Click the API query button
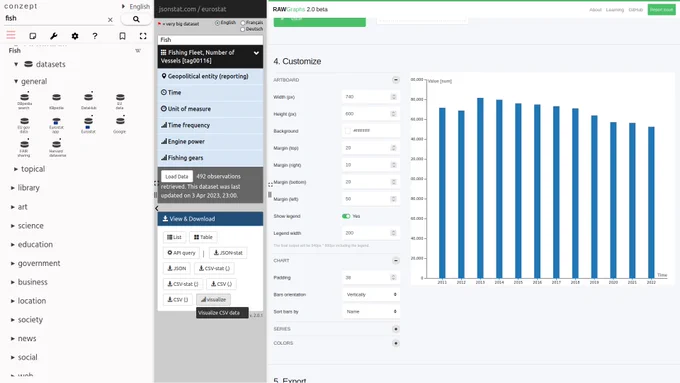Image resolution: width=680 pixels, height=383 pixels. pyautogui.click(x=181, y=253)
